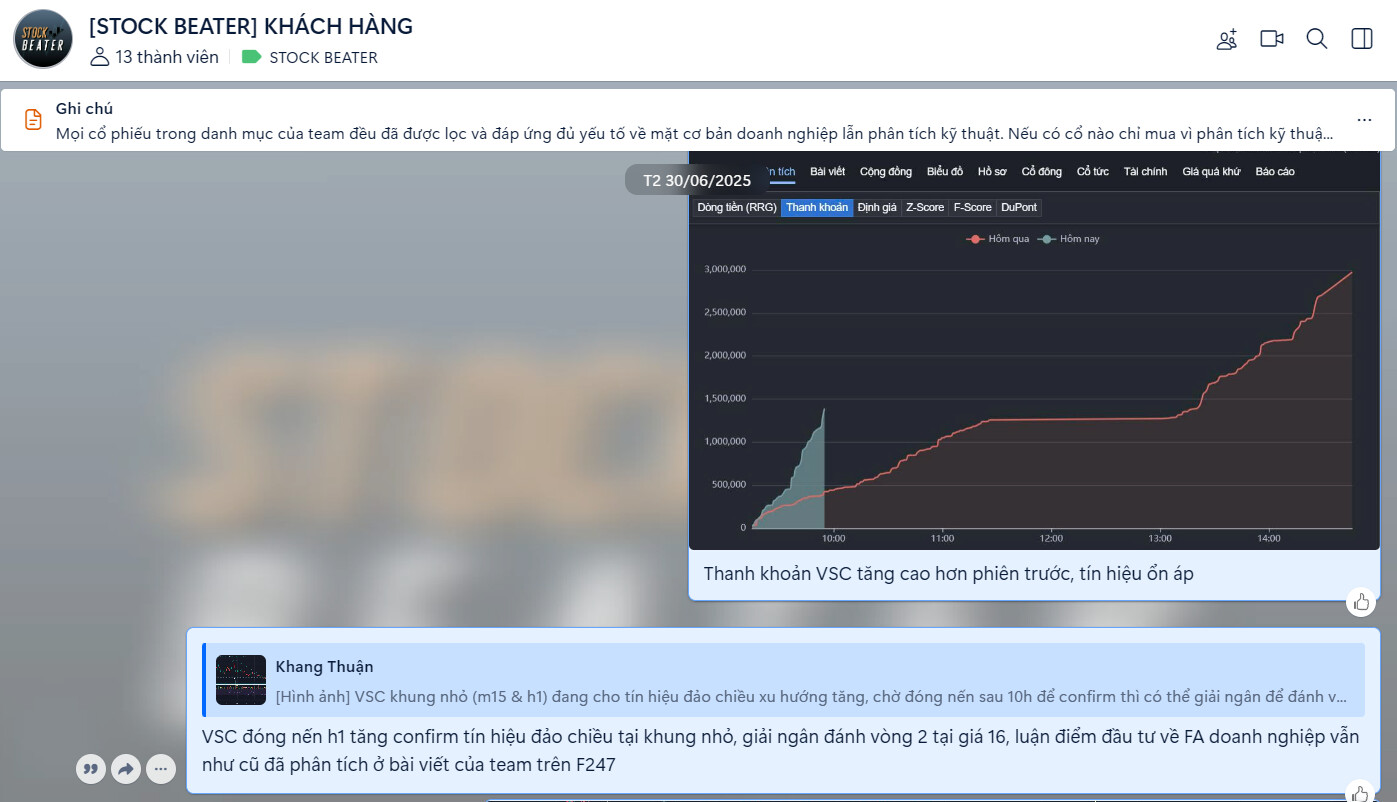
Task: Click the green tag icon before STOCK BEATER
Action: coord(251,57)
